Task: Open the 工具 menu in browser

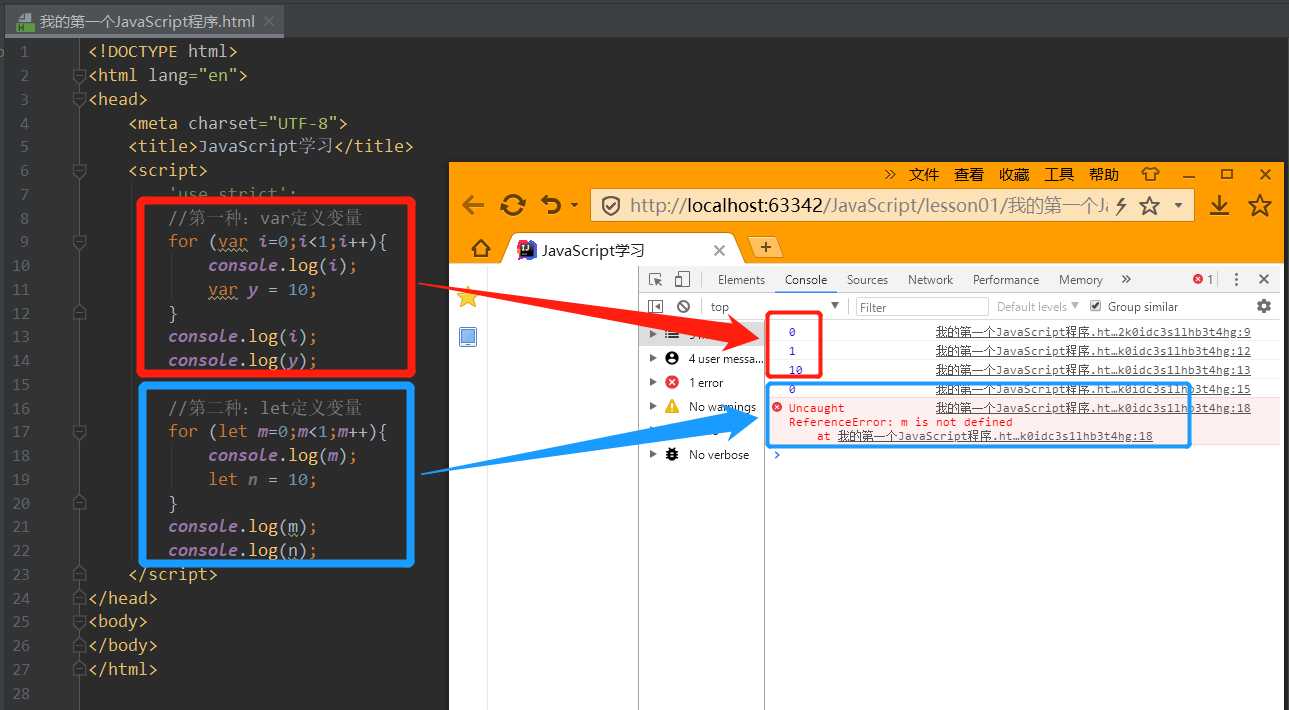Action: coord(1059,174)
